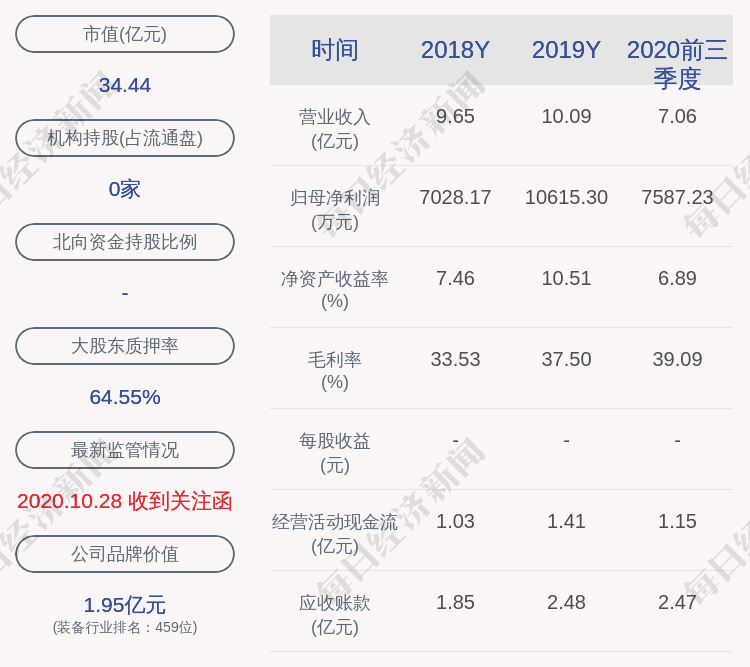Select the 经营活动现金流(亿元) row label
Image resolution: width=750 pixels, height=667 pixels.
(x=335, y=533)
